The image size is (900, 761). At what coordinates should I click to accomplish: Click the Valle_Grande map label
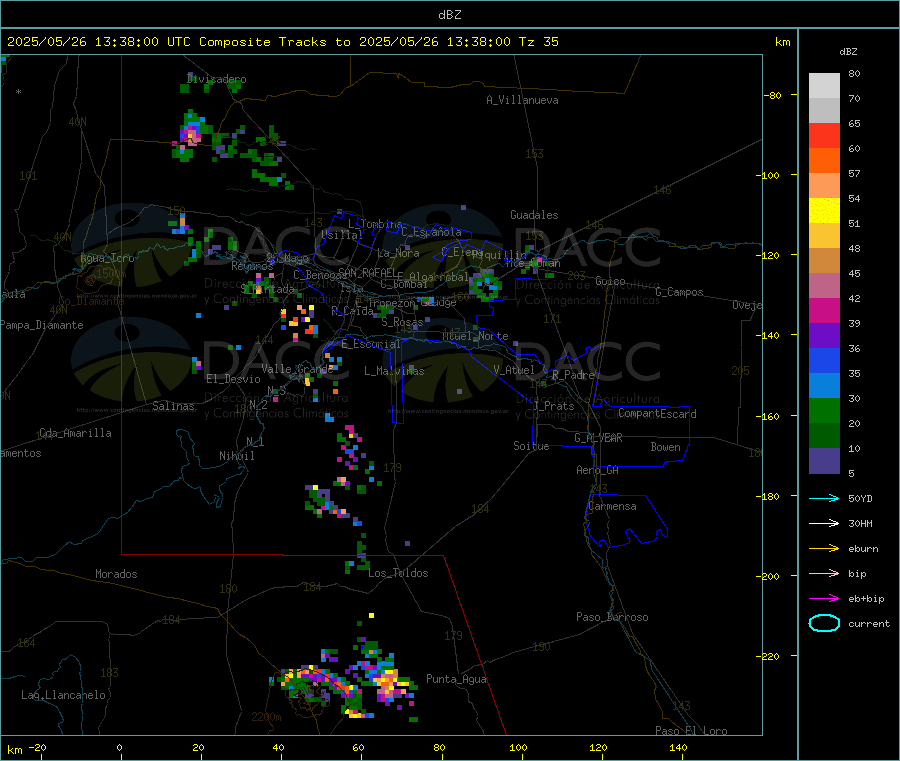[297, 369]
